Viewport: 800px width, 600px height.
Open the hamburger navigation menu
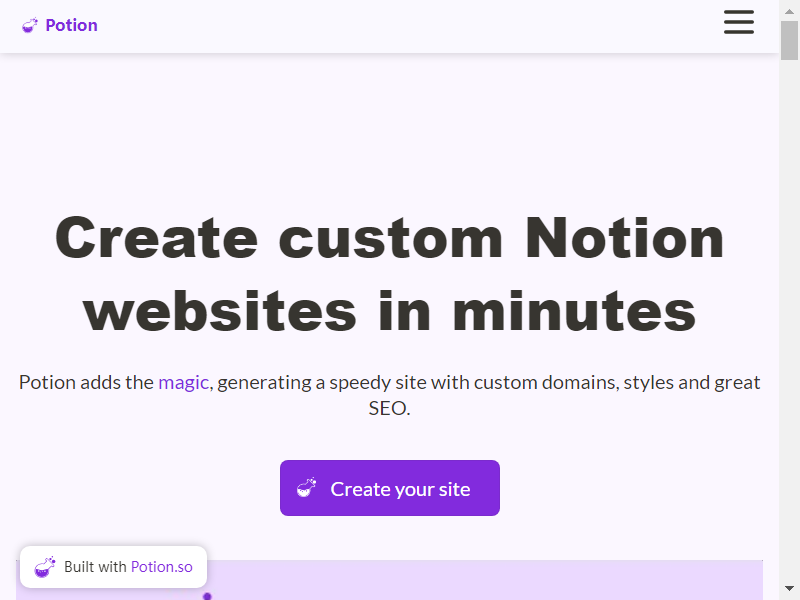pyautogui.click(x=739, y=22)
